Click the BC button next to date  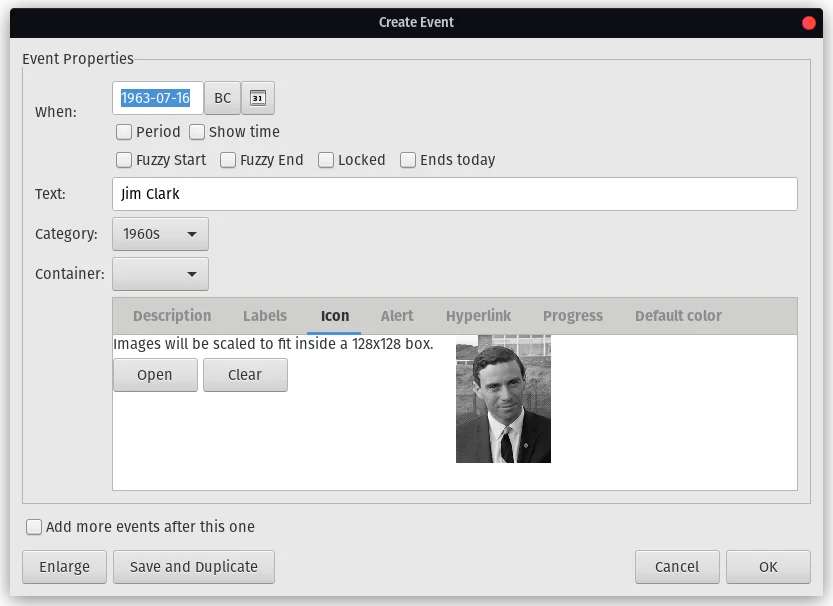221,98
